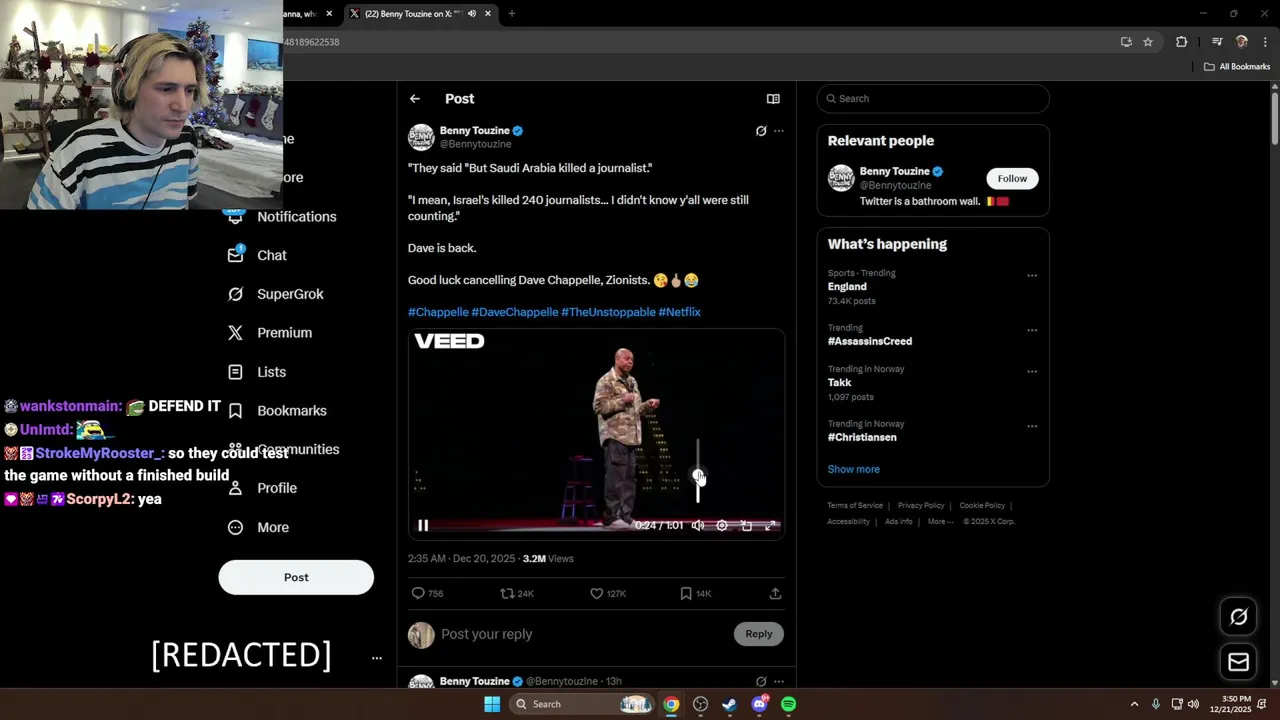Open Windows Start menu
The image size is (1280, 720).
492,704
